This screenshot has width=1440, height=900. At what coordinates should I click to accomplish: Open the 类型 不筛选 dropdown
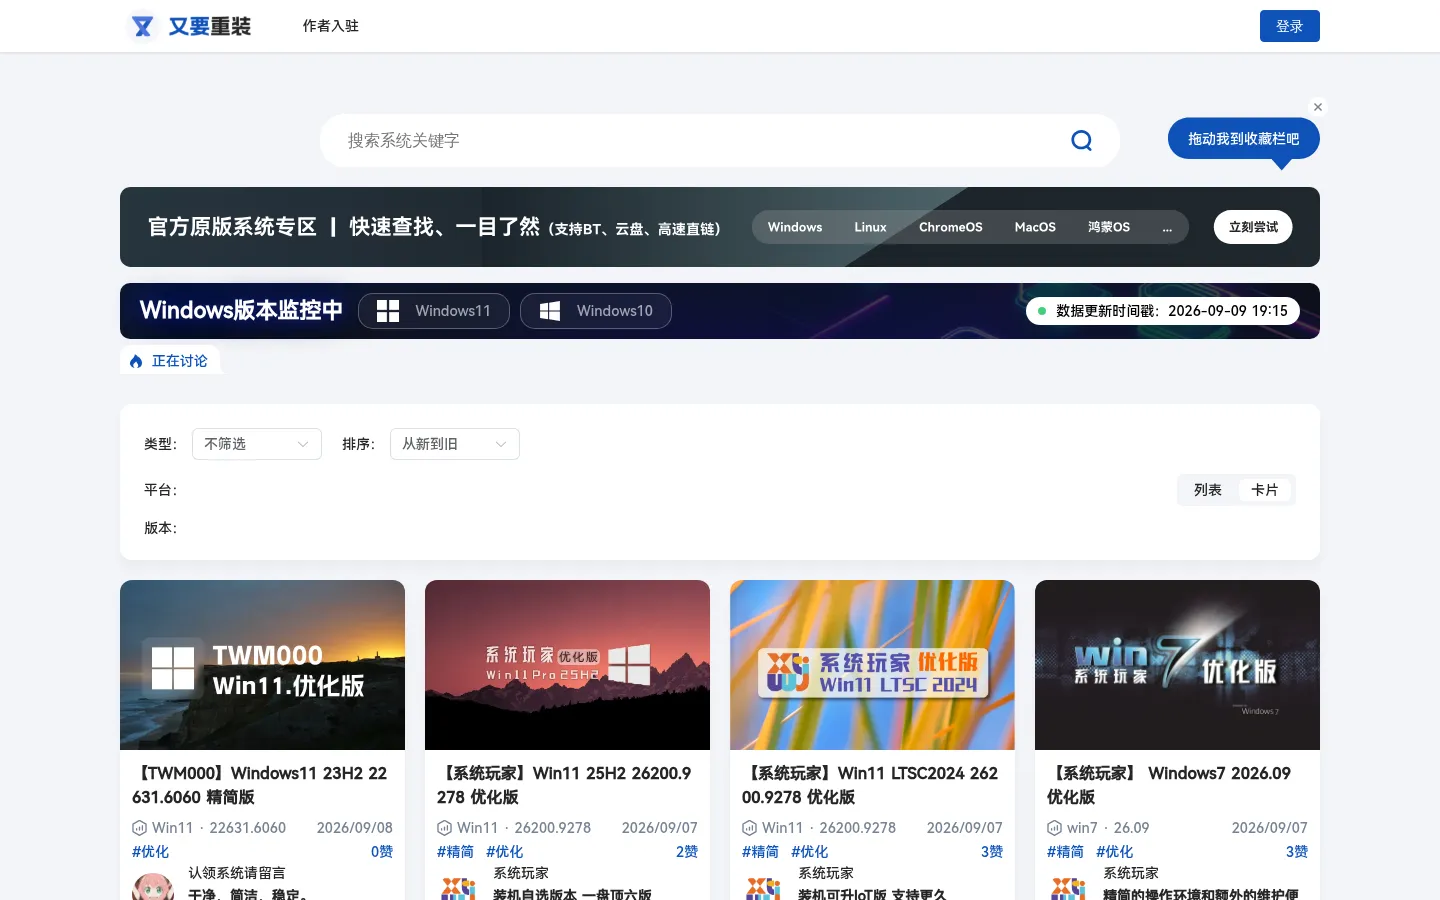coord(257,444)
